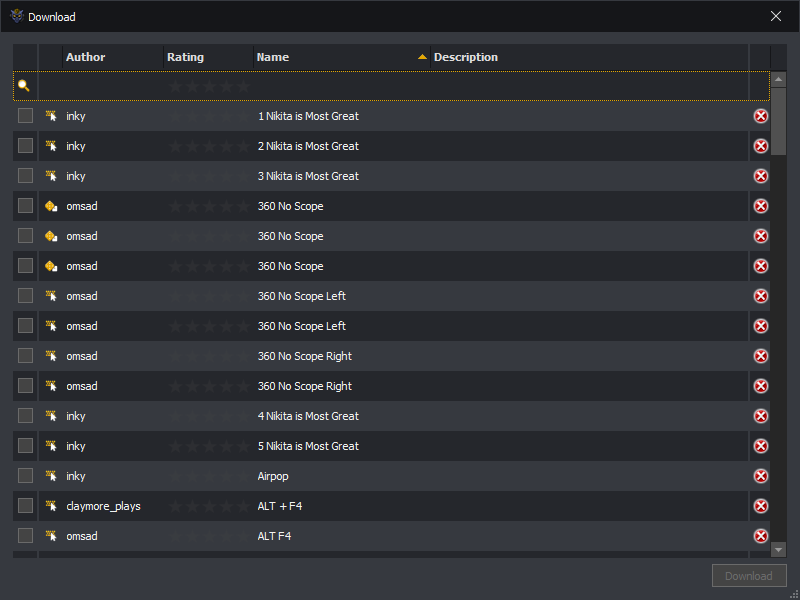Click the app logo in the title bar
Viewport: 800px width, 600px height.
click(x=17, y=16)
